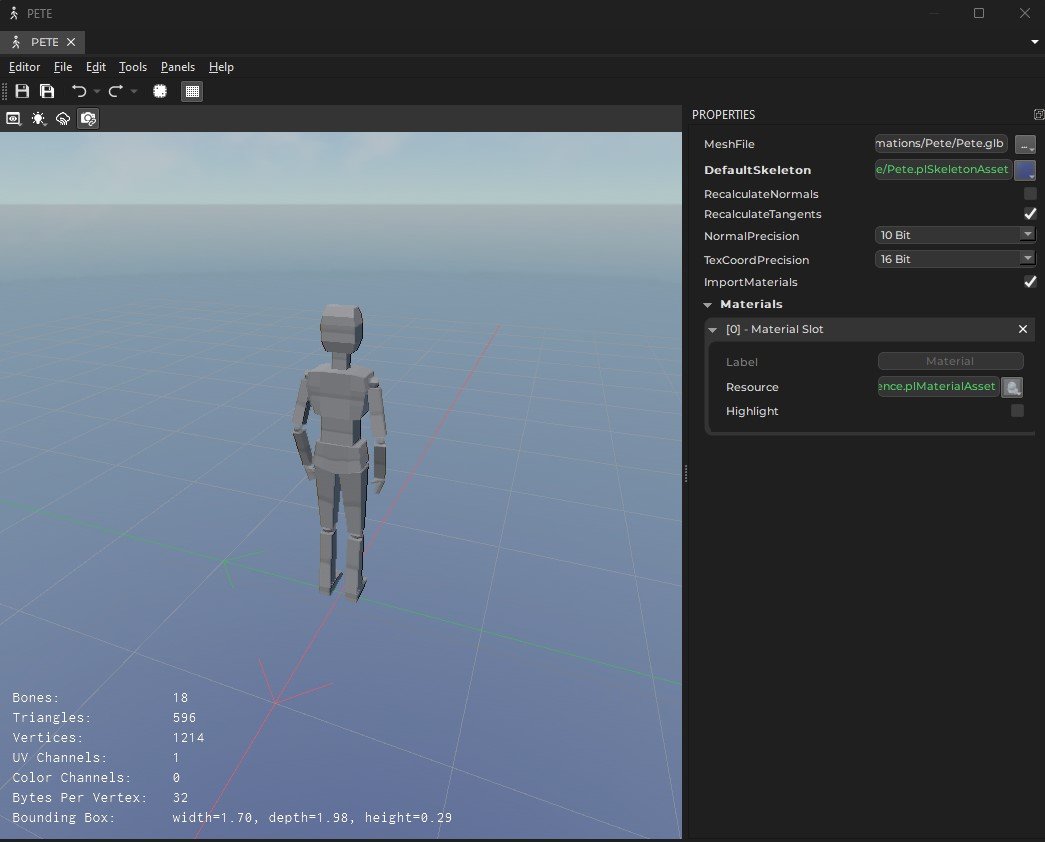The image size is (1045, 842).
Task: Toggle the screenshot camera icon
Action: point(88,118)
